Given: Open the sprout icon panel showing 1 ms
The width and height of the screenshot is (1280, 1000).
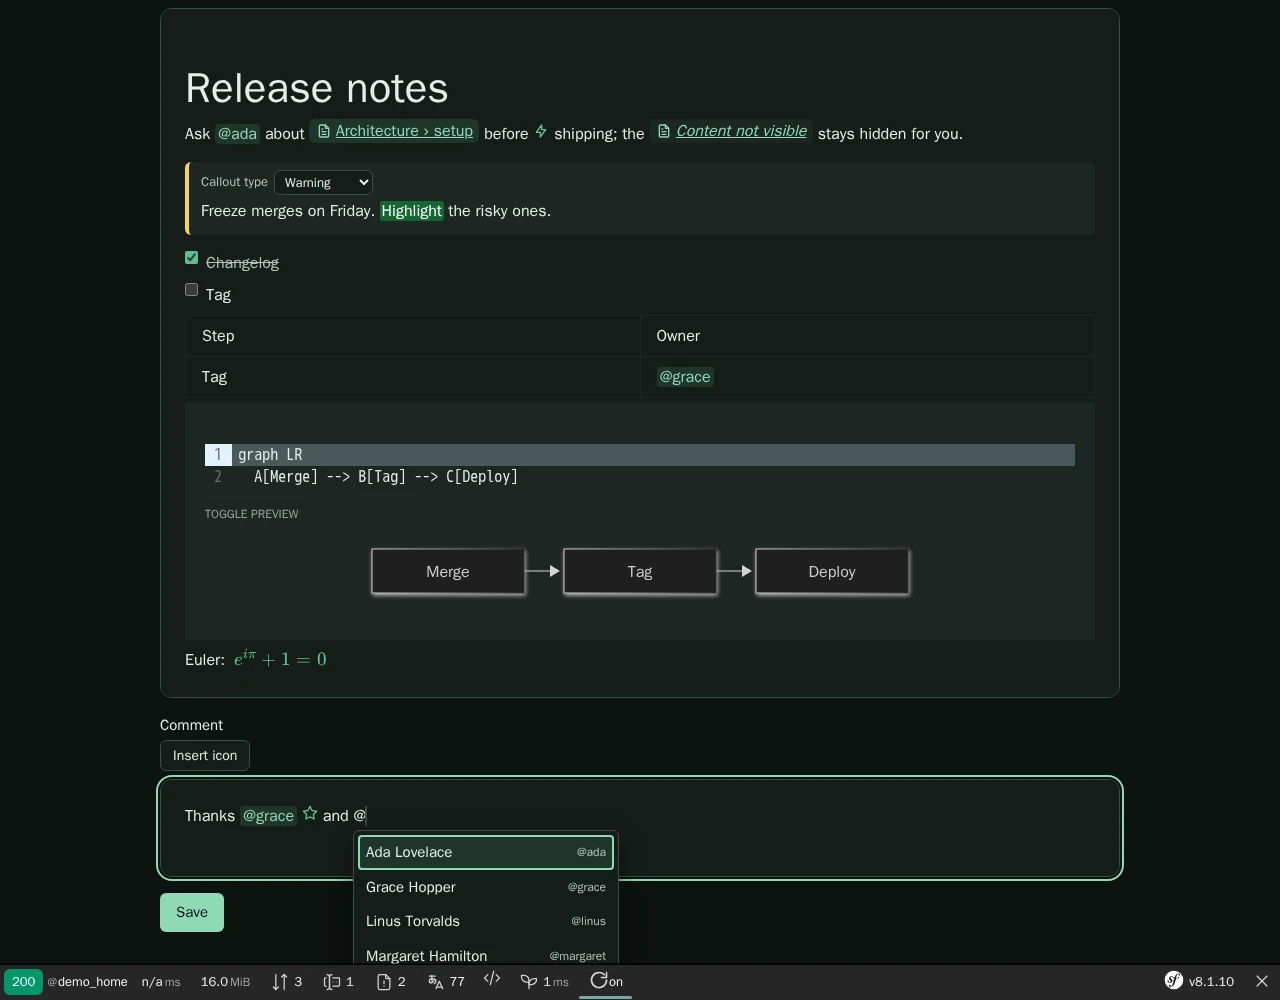Looking at the screenshot, I should [x=544, y=982].
